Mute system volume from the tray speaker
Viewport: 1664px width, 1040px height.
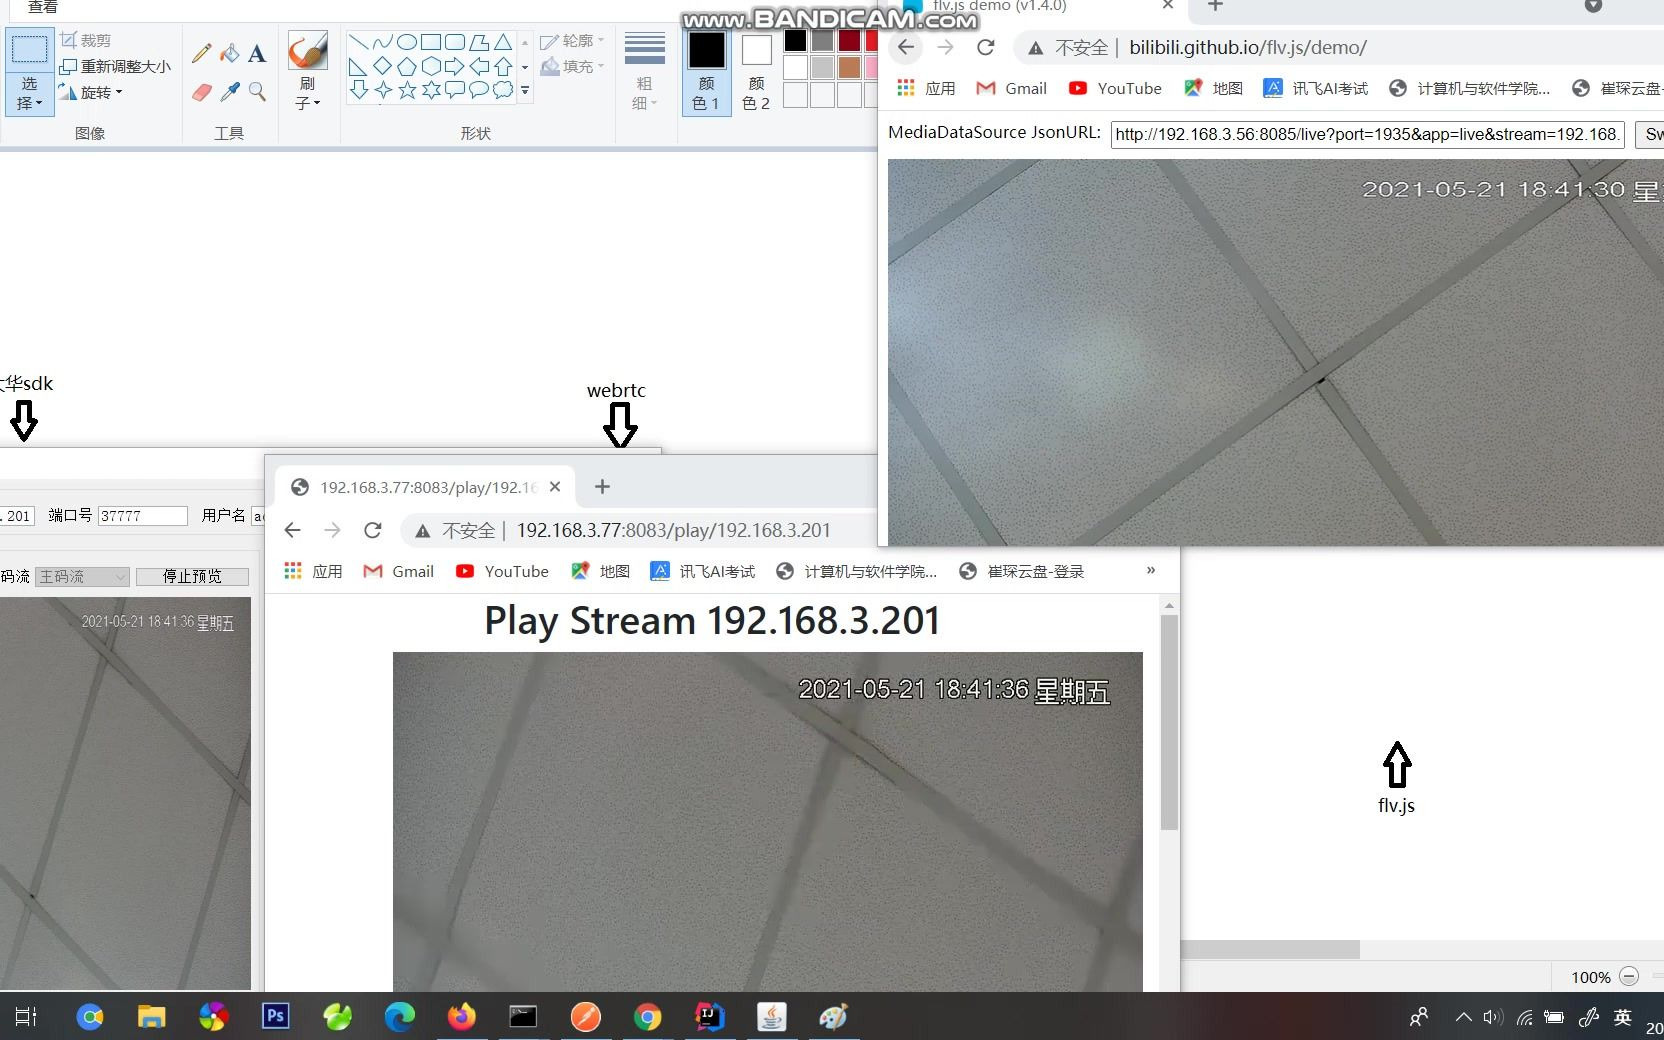[x=1491, y=1017]
